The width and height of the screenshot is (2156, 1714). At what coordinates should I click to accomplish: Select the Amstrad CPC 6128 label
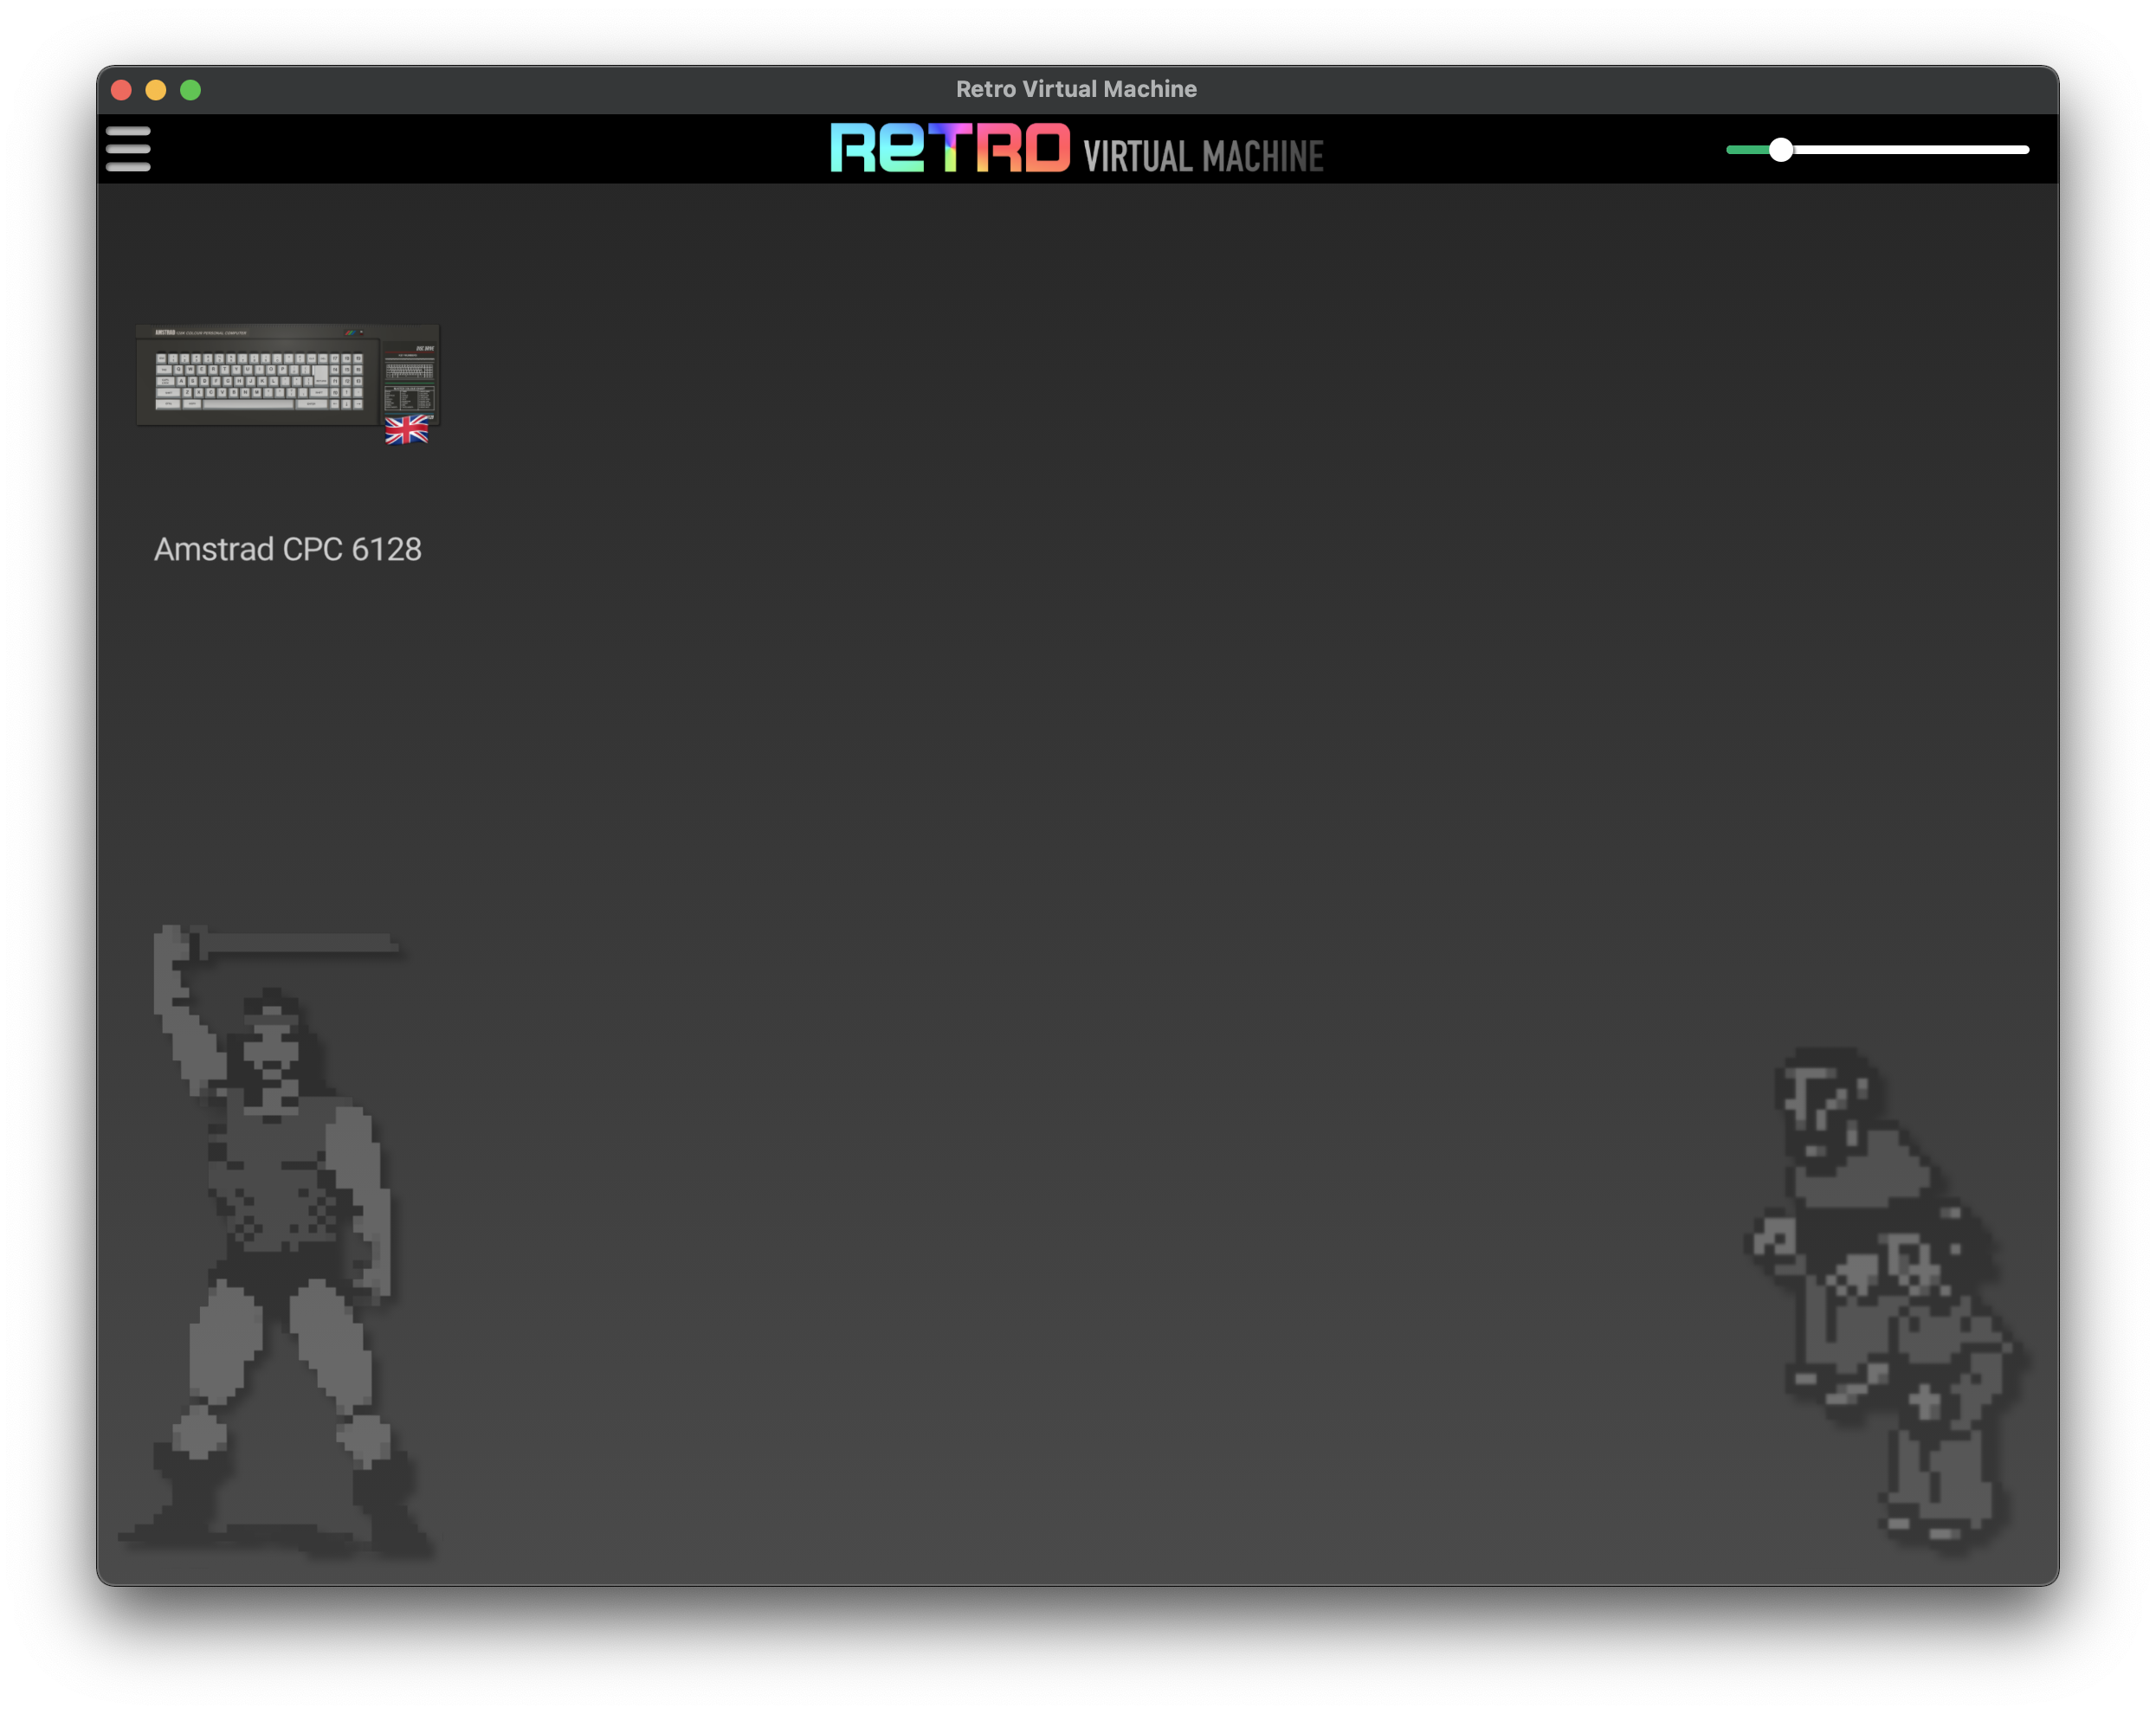tap(287, 549)
